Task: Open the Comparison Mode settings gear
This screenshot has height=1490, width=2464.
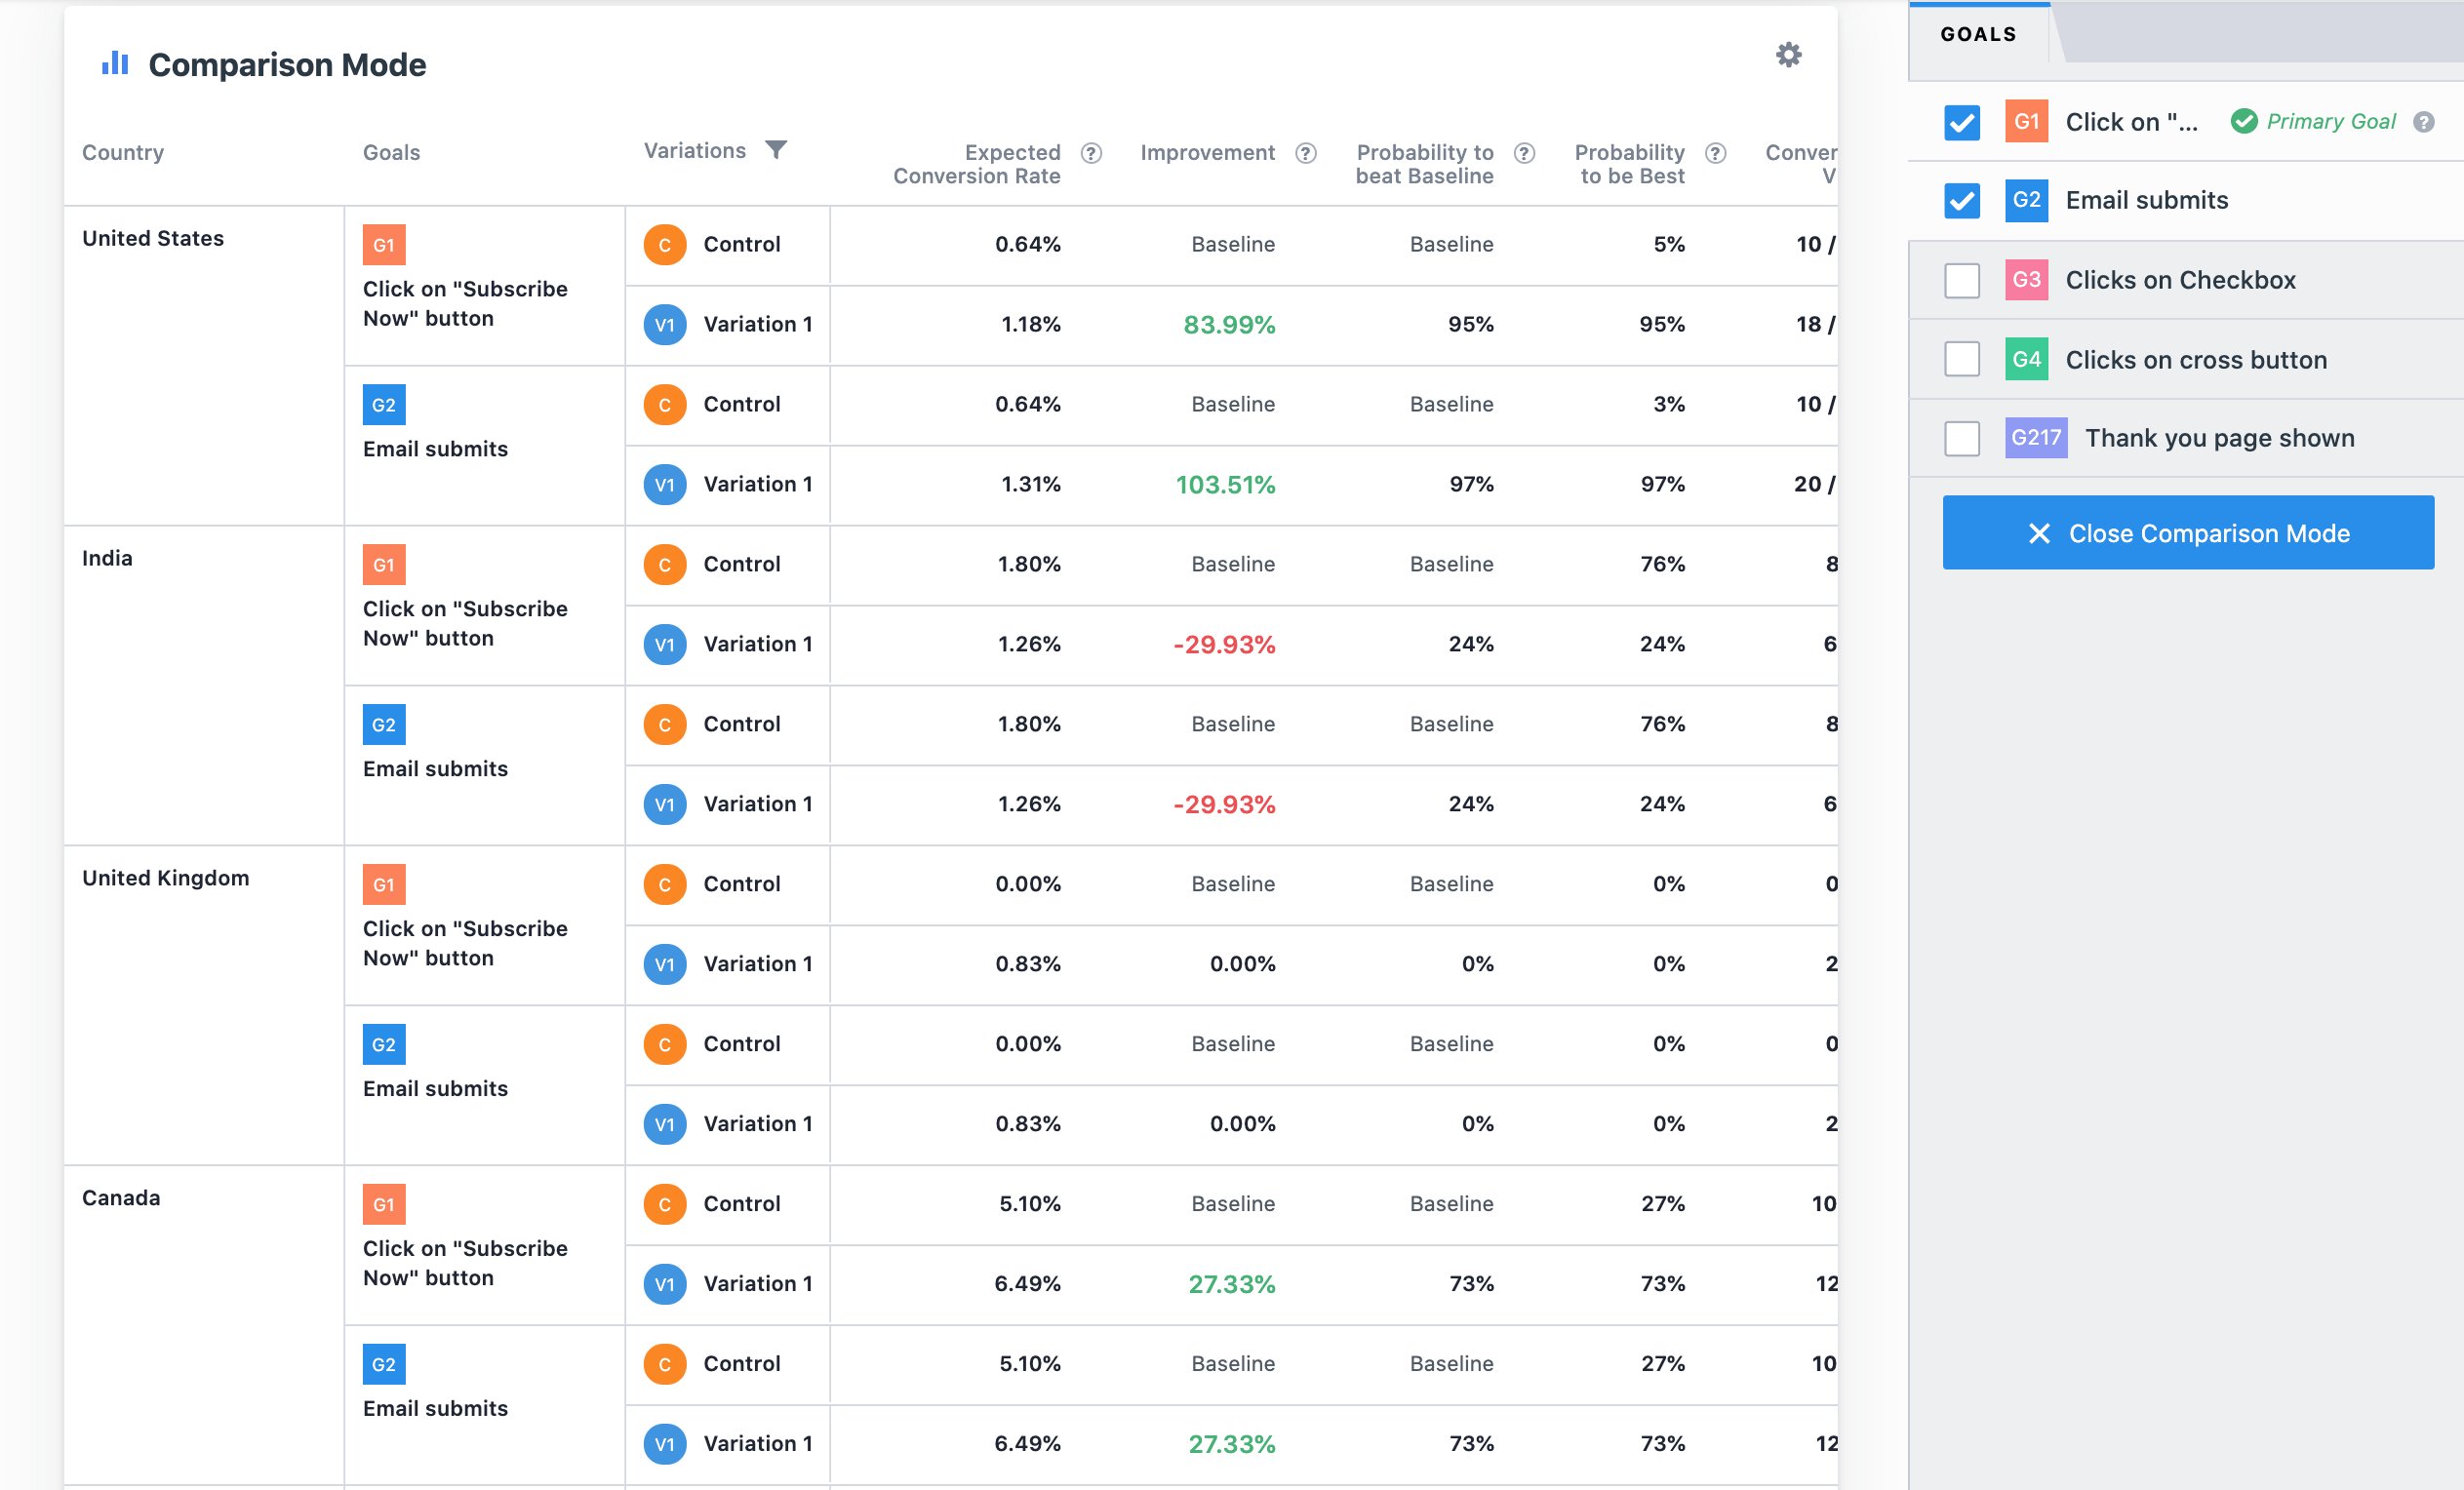Action: pos(1788,54)
